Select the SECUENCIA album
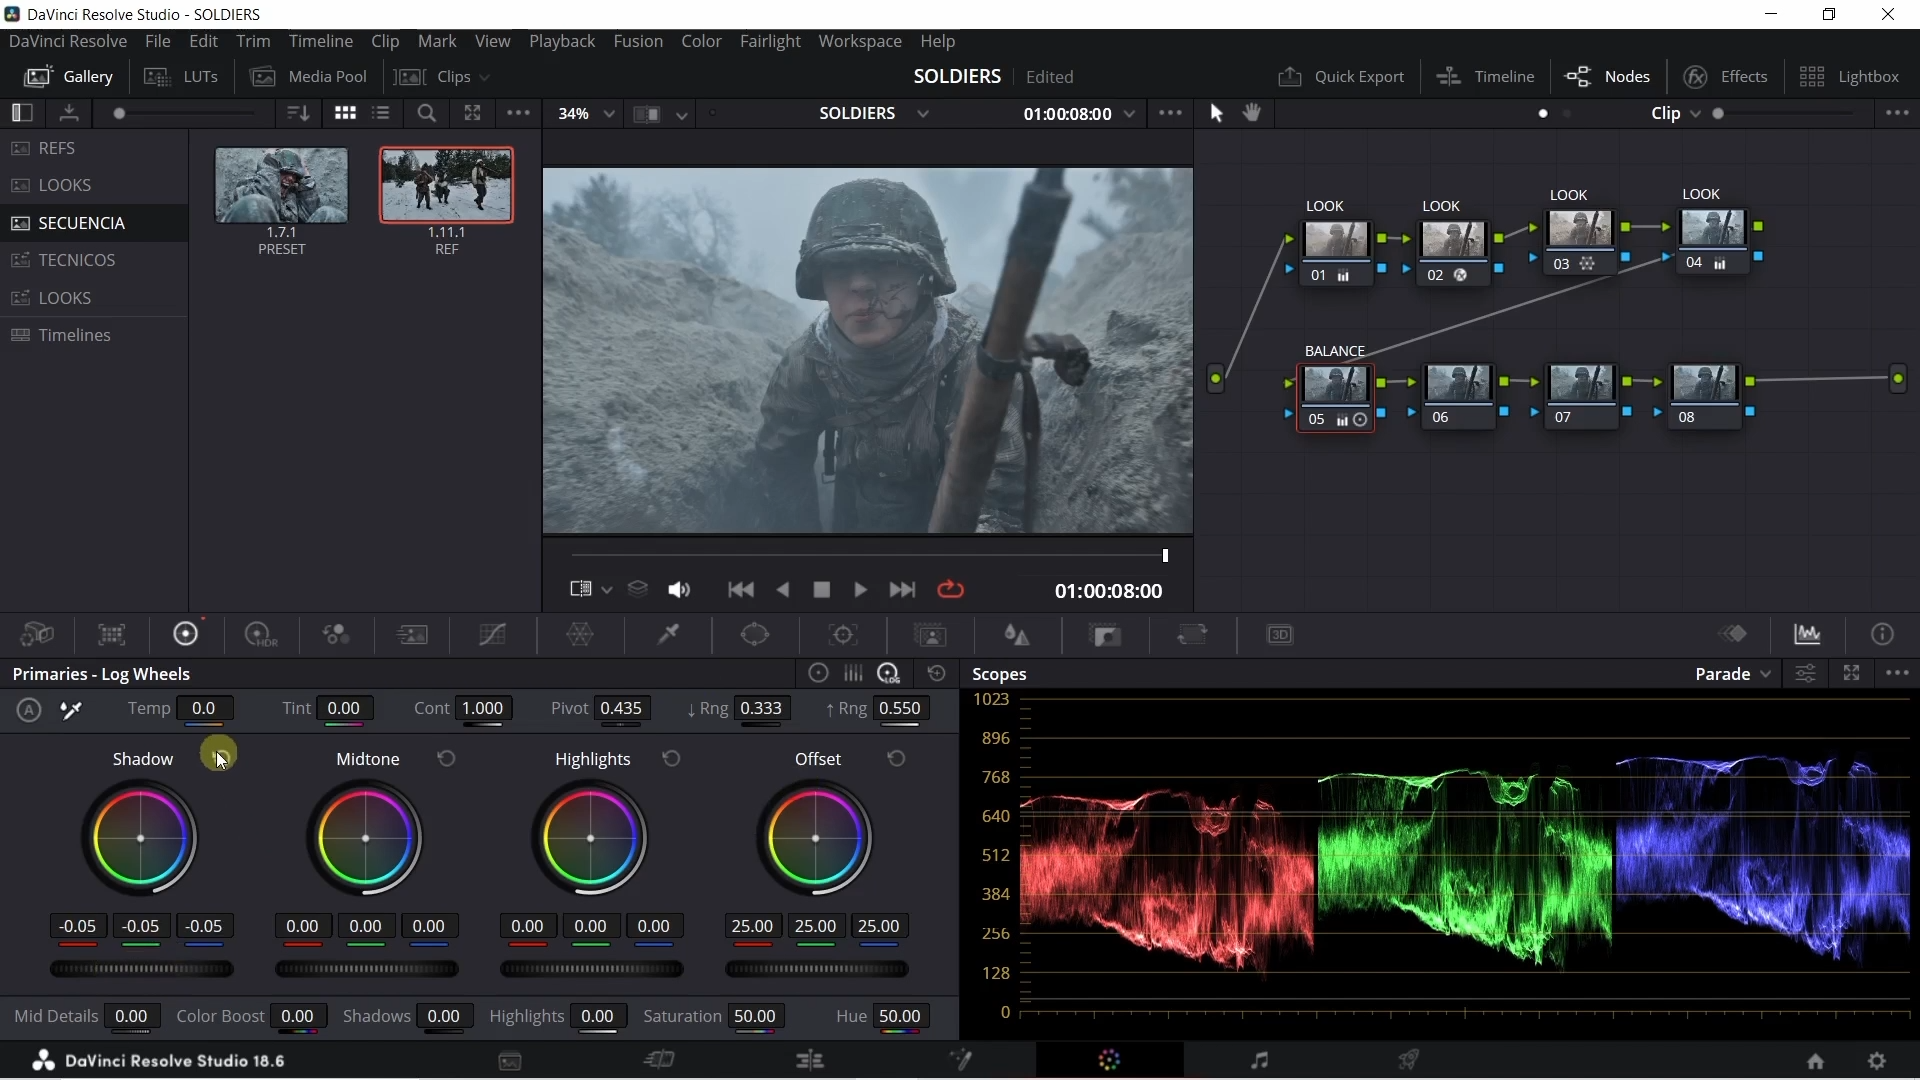This screenshot has width=1920, height=1080. (x=94, y=223)
